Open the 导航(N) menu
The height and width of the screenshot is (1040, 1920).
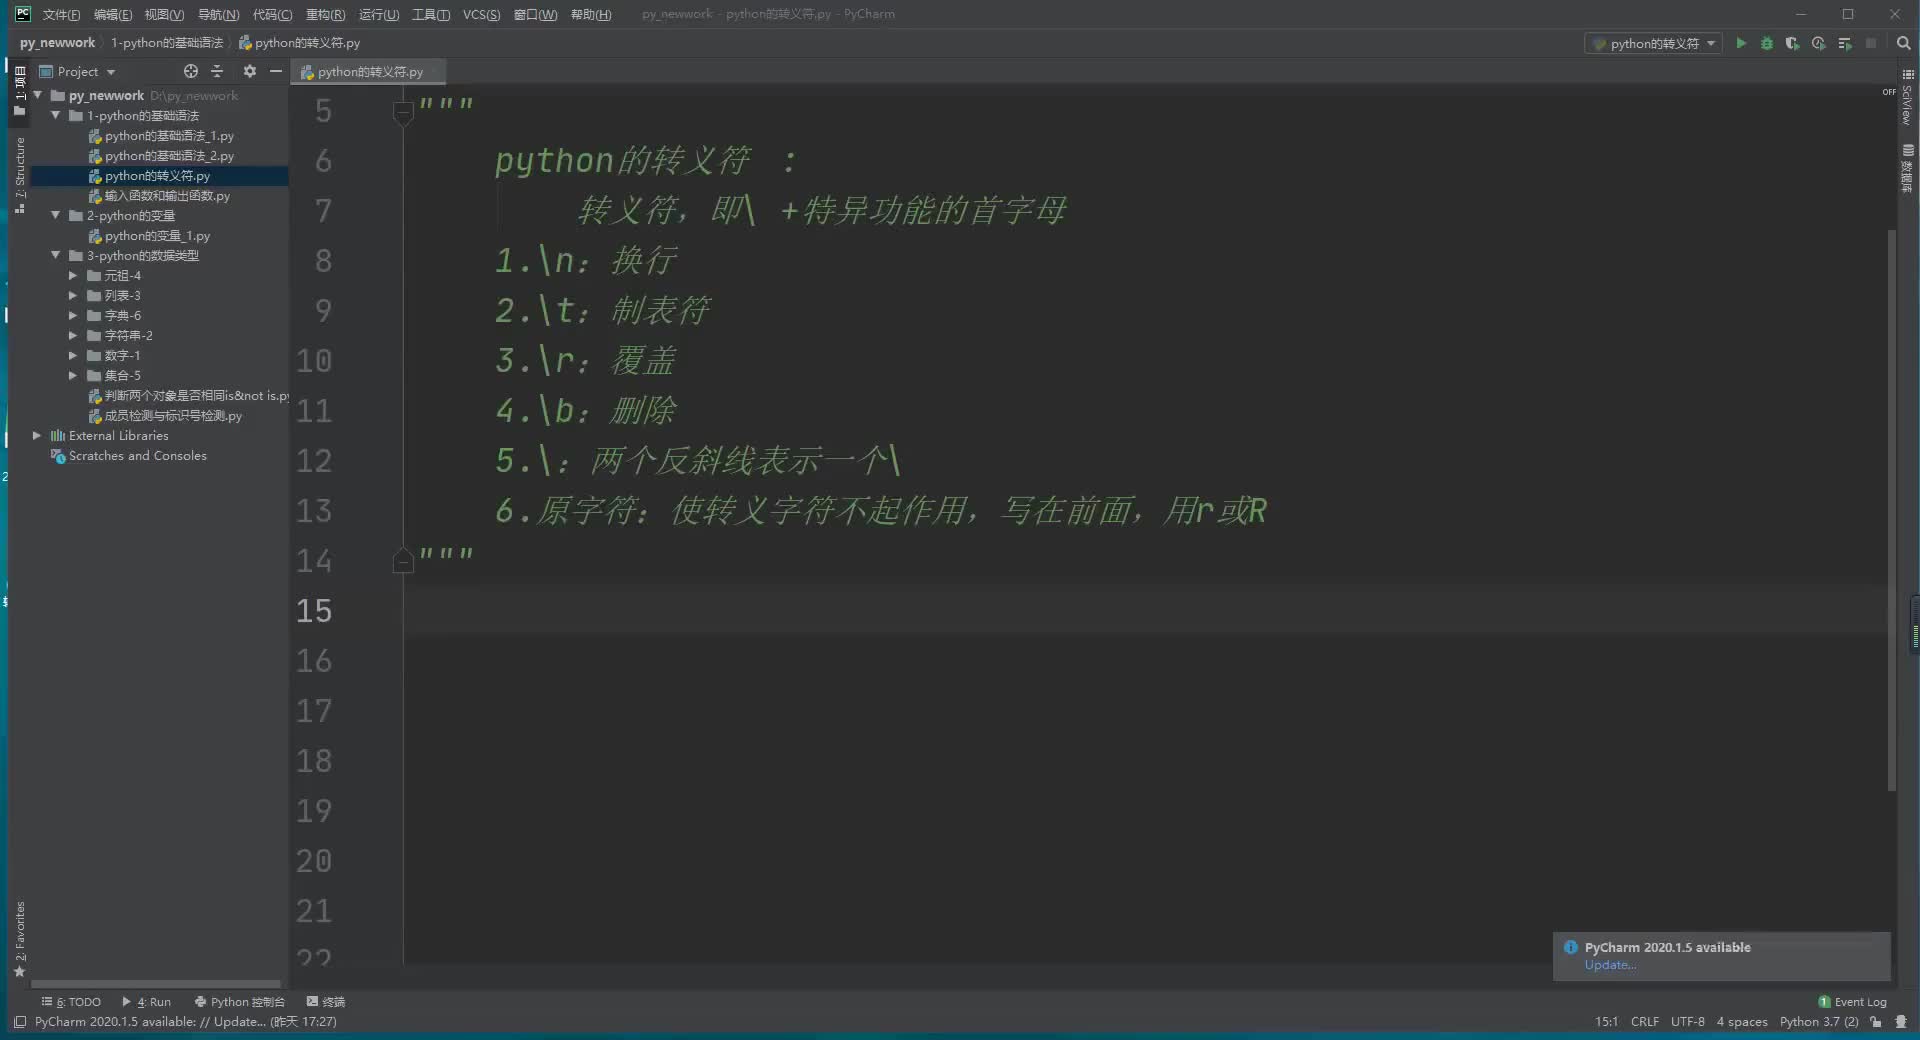(218, 14)
